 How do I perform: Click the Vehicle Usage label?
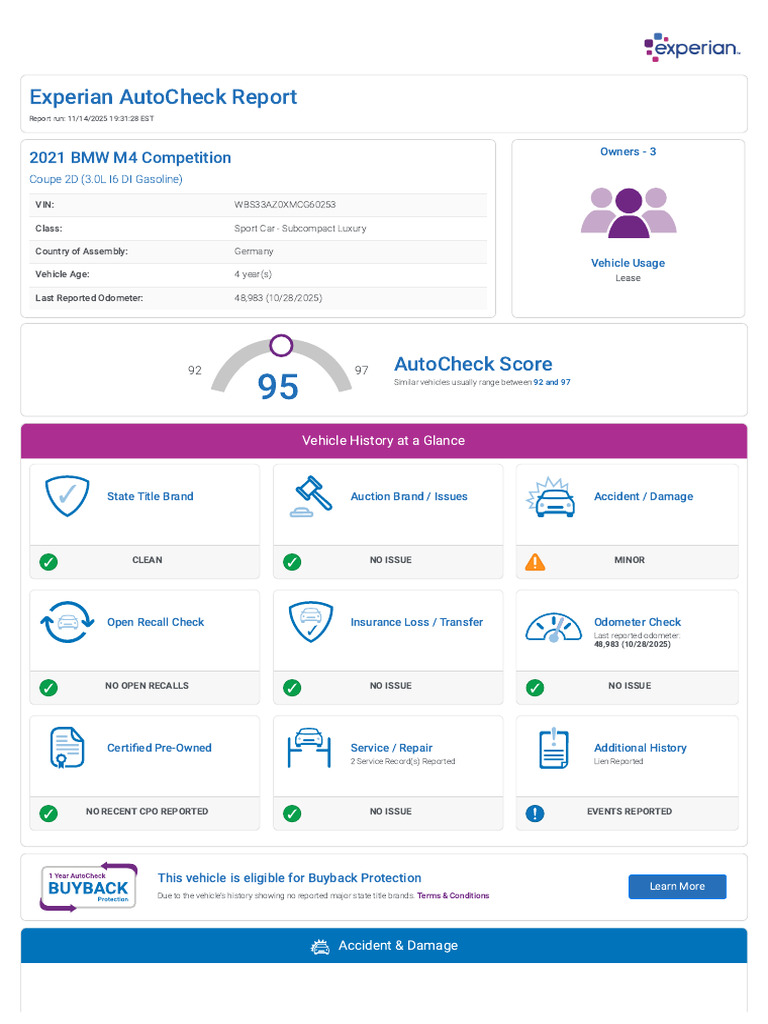[x=628, y=263]
